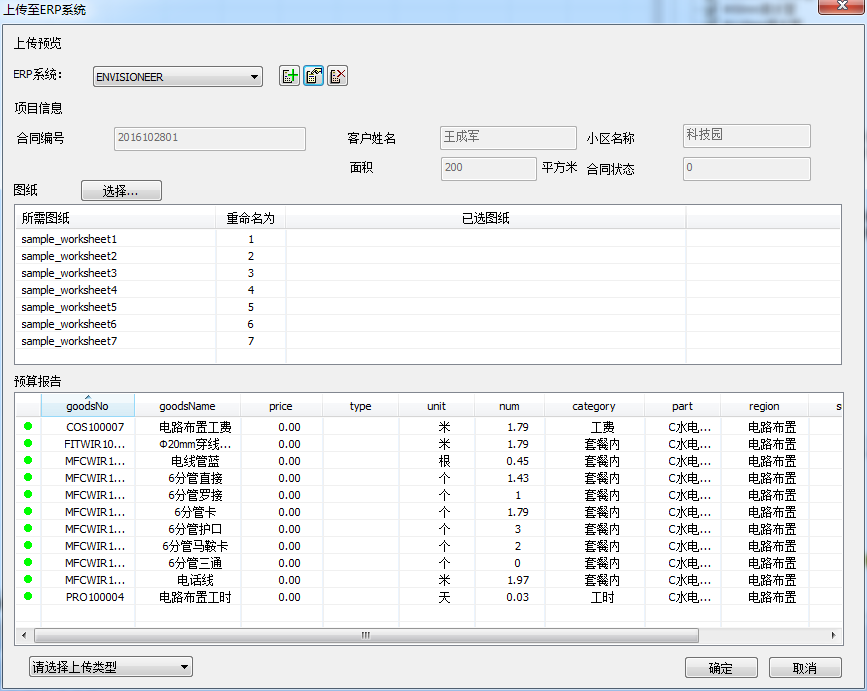Click the green dot of the 6分管卡 row
The width and height of the screenshot is (867, 691).
[28, 511]
